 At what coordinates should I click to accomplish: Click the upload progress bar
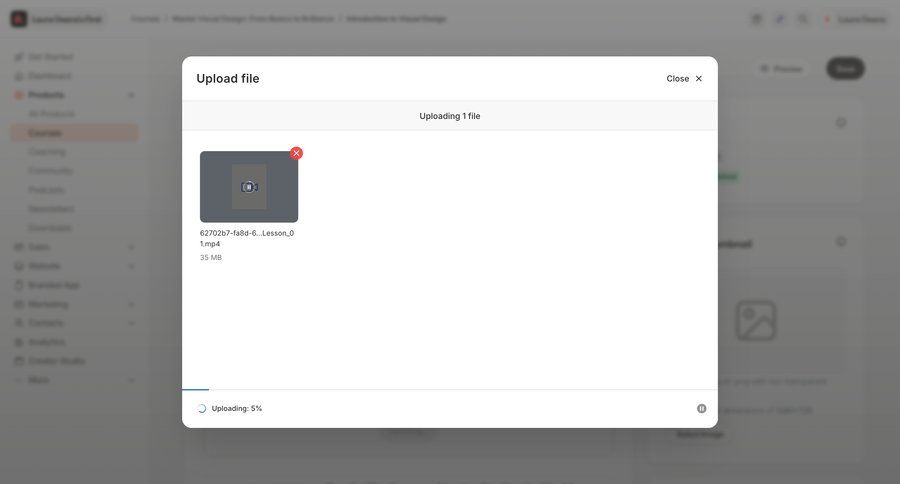(449, 389)
